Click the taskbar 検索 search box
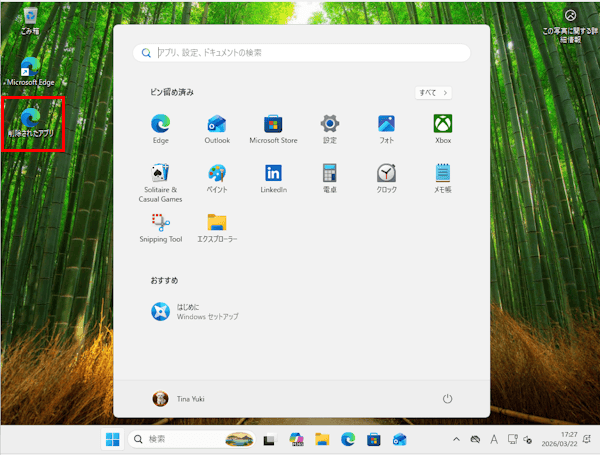Viewport: 600px width, 455px height. pyautogui.click(x=191, y=439)
